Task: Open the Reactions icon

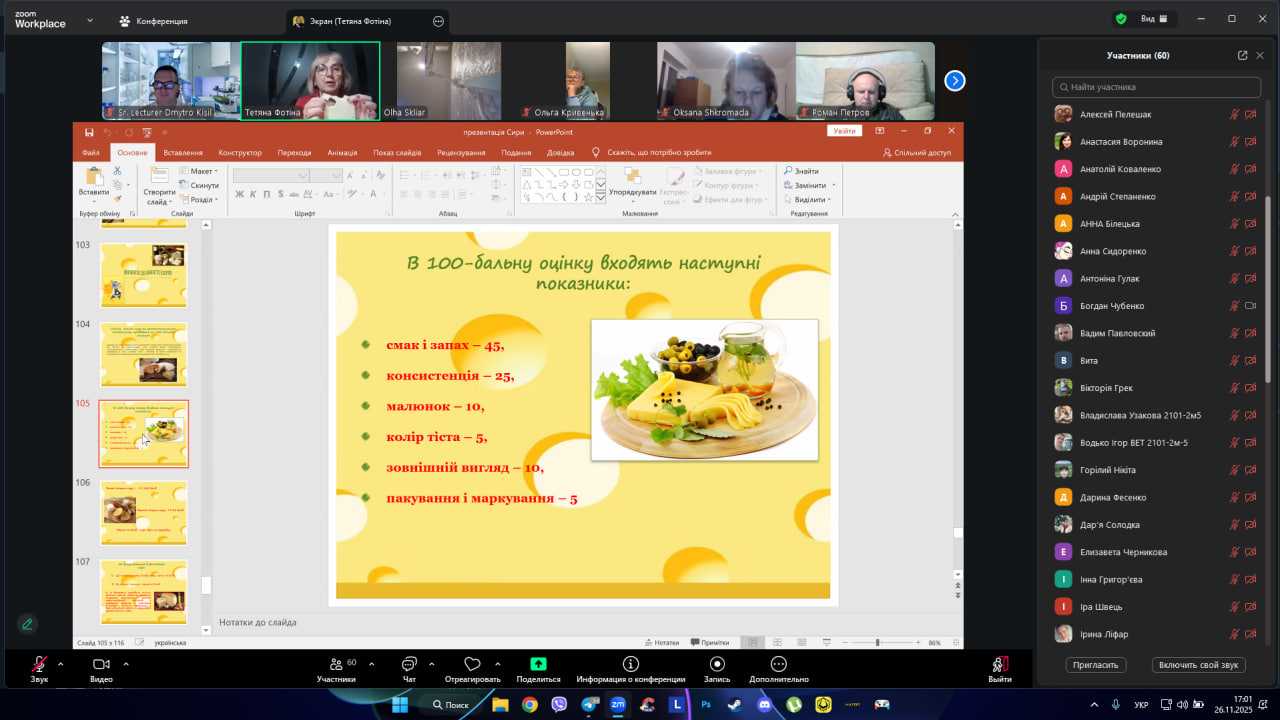Action: [x=472, y=664]
